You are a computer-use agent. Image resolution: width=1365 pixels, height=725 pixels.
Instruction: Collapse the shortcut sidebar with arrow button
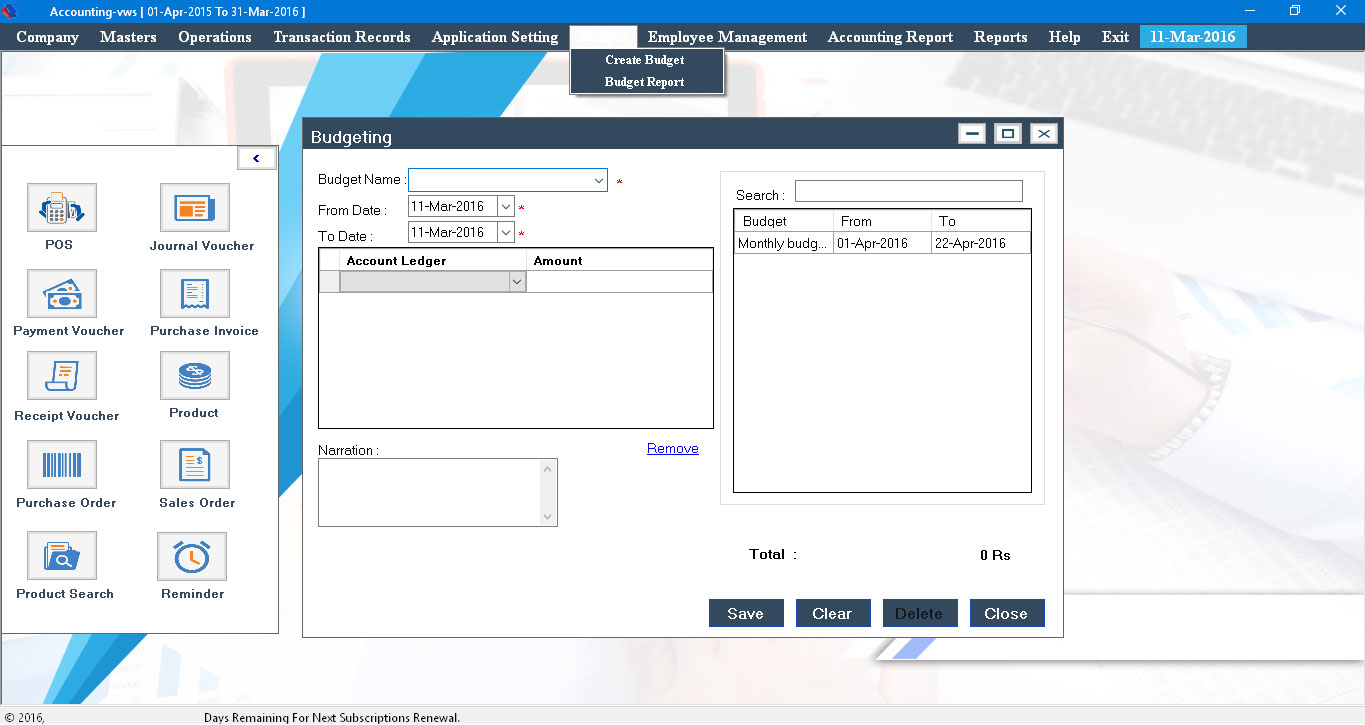pyautogui.click(x=256, y=158)
